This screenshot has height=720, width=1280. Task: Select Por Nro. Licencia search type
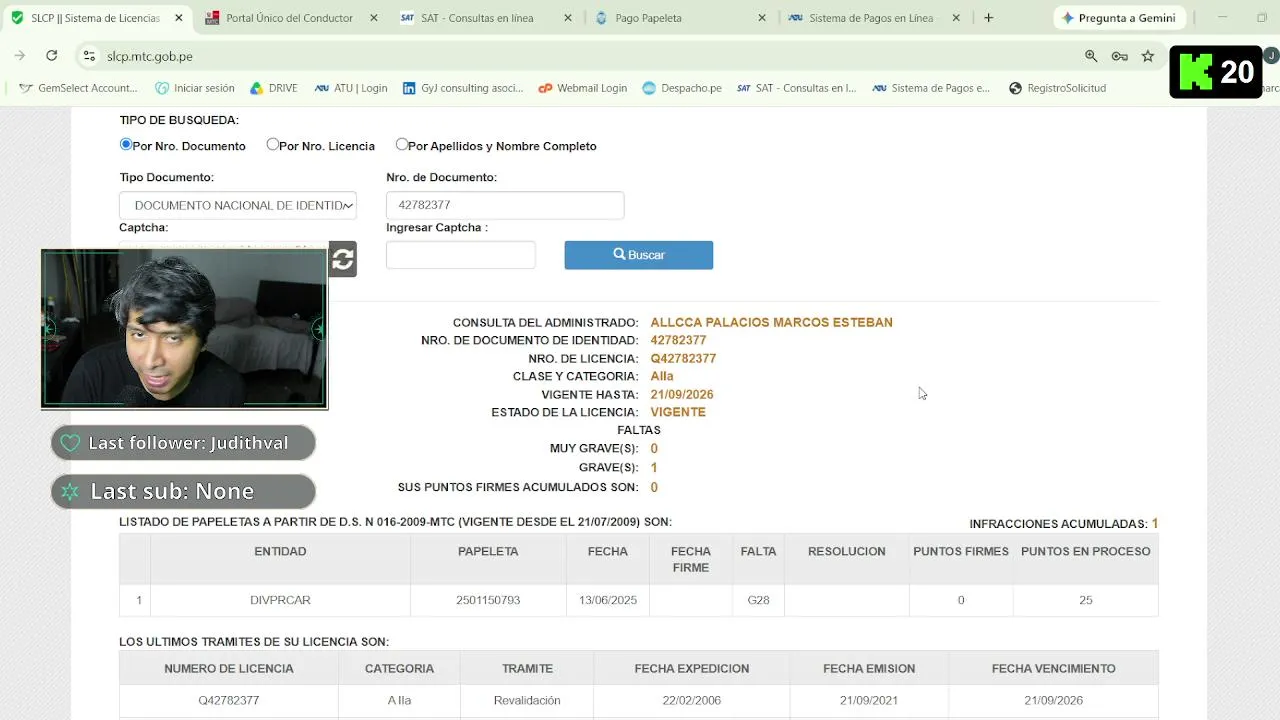point(272,144)
